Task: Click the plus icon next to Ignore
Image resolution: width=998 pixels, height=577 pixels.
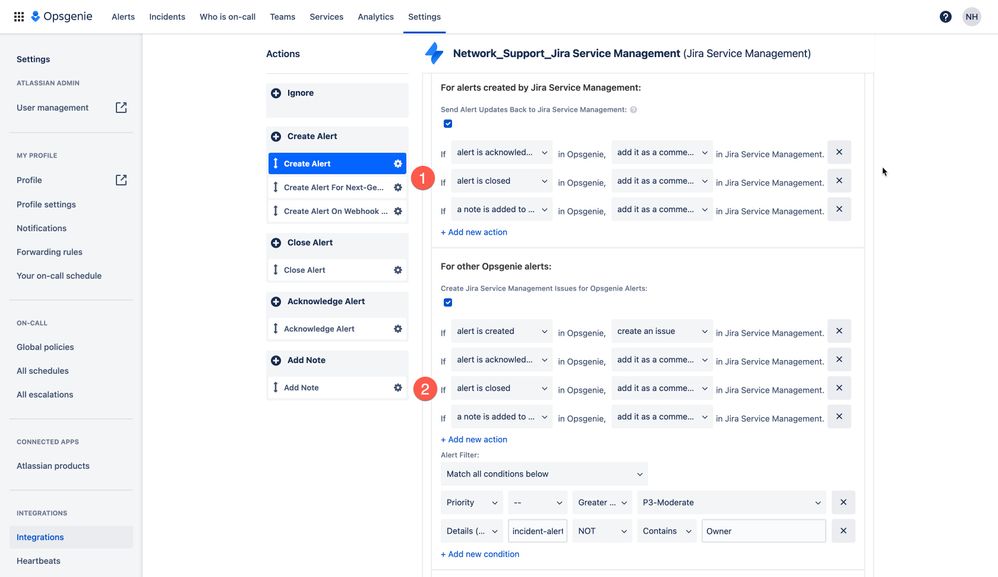Action: coord(276,93)
